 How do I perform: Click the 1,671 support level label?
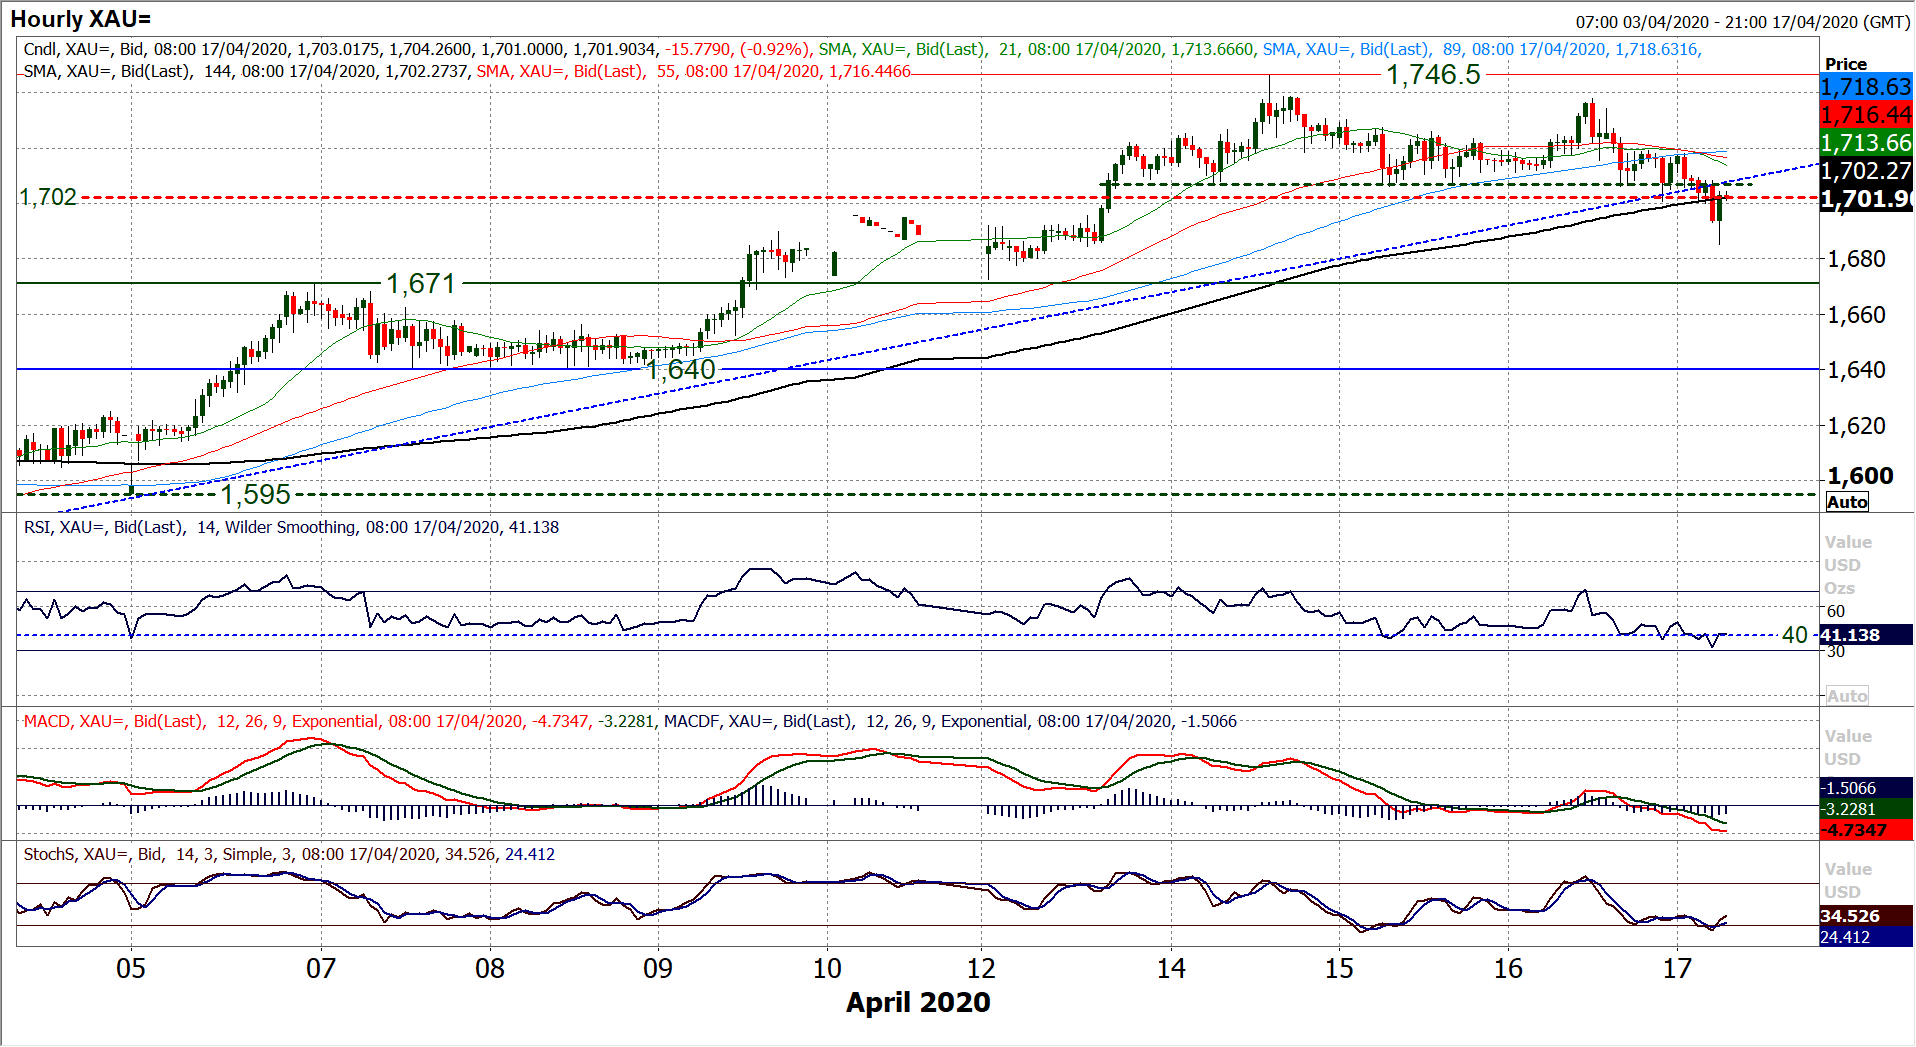421,284
